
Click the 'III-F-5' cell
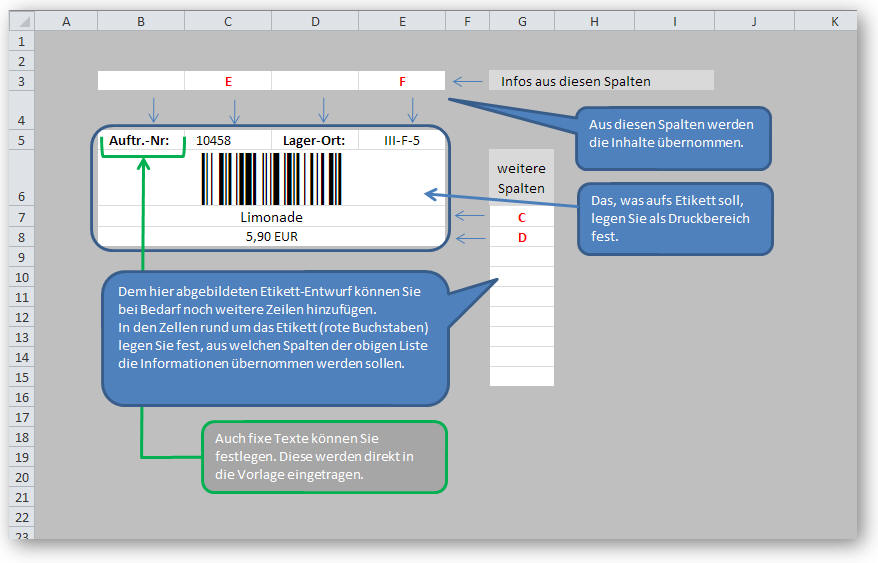pos(402,141)
